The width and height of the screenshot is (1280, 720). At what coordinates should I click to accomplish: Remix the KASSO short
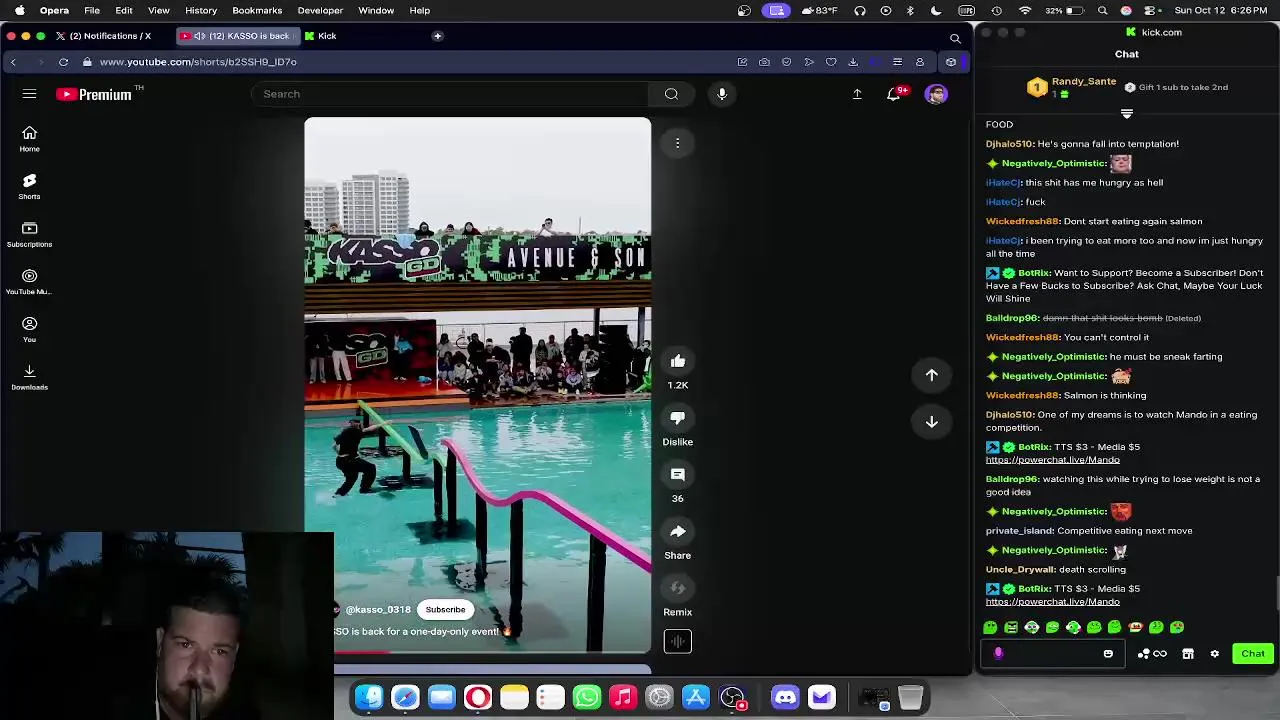tap(678, 588)
